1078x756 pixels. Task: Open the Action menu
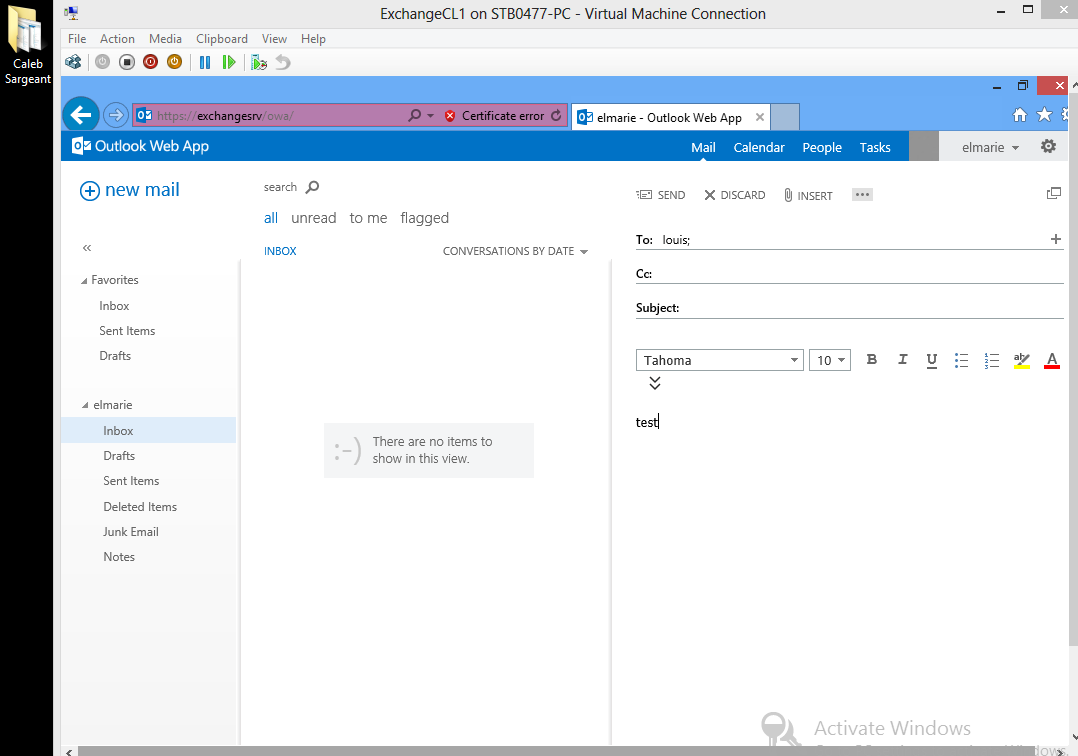[118, 38]
